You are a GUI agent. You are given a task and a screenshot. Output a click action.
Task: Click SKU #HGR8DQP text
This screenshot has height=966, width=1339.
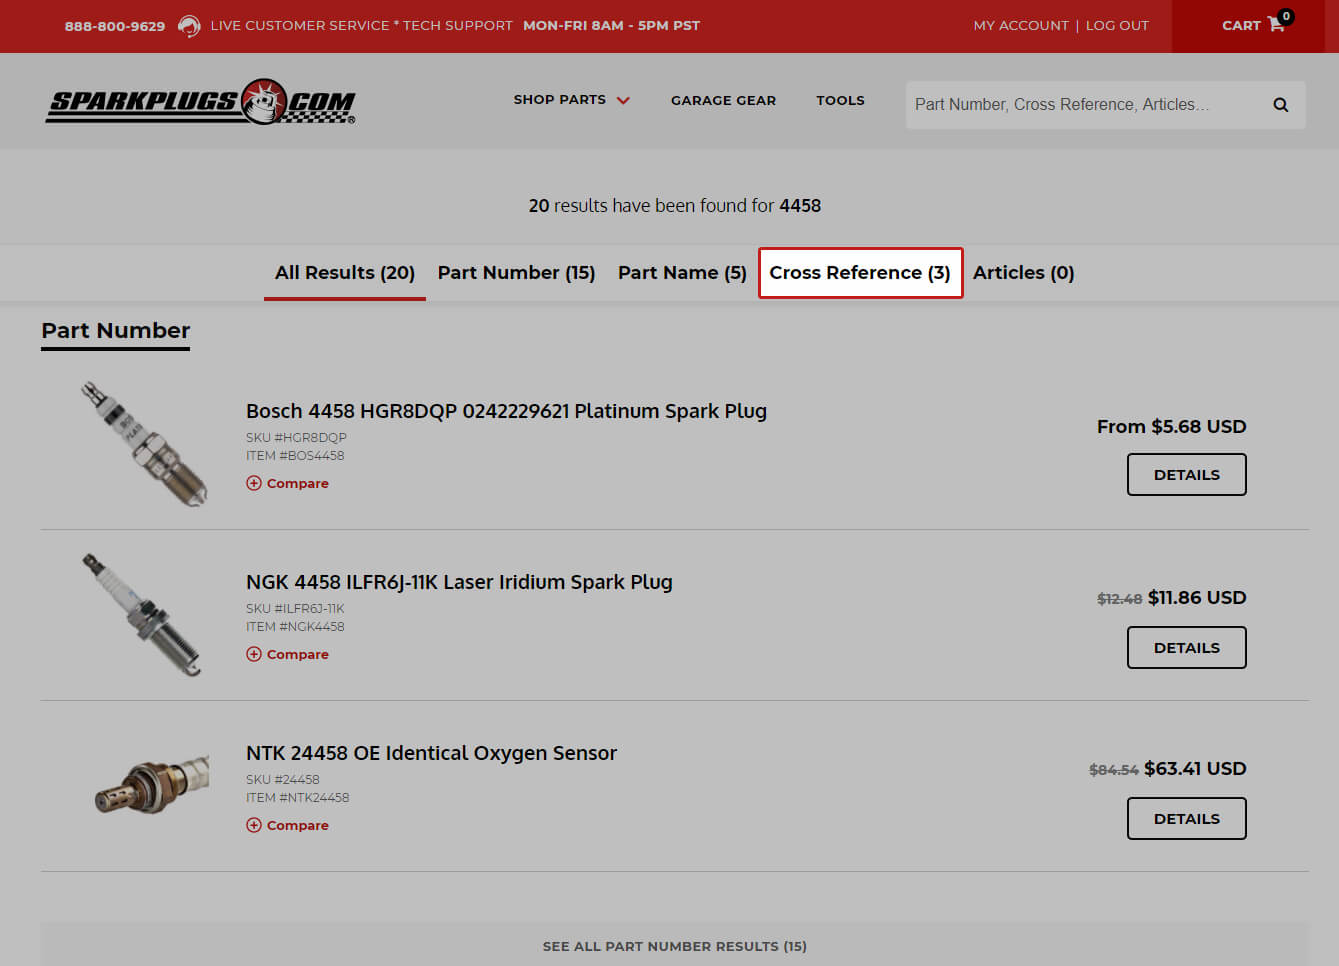pyautogui.click(x=296, y=438)
